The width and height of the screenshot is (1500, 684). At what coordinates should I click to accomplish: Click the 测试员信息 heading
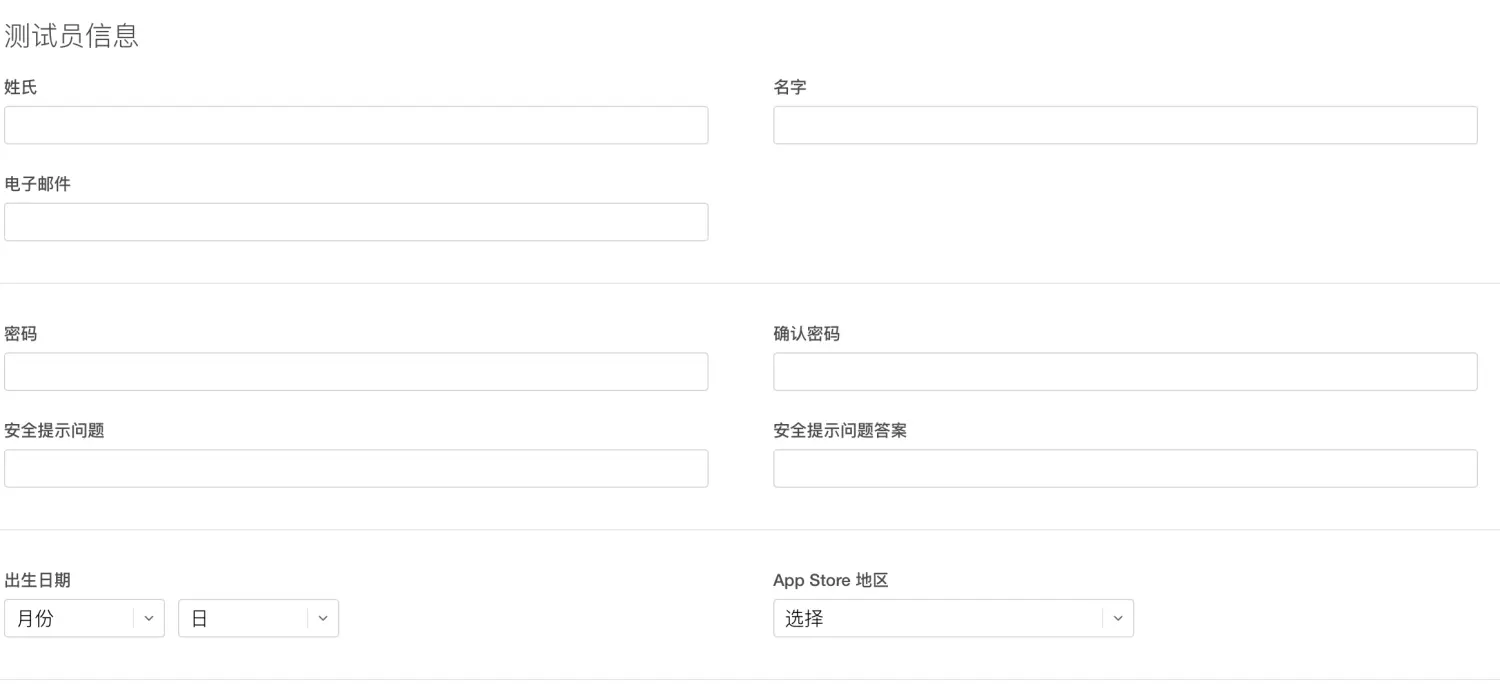coord(72,36)
